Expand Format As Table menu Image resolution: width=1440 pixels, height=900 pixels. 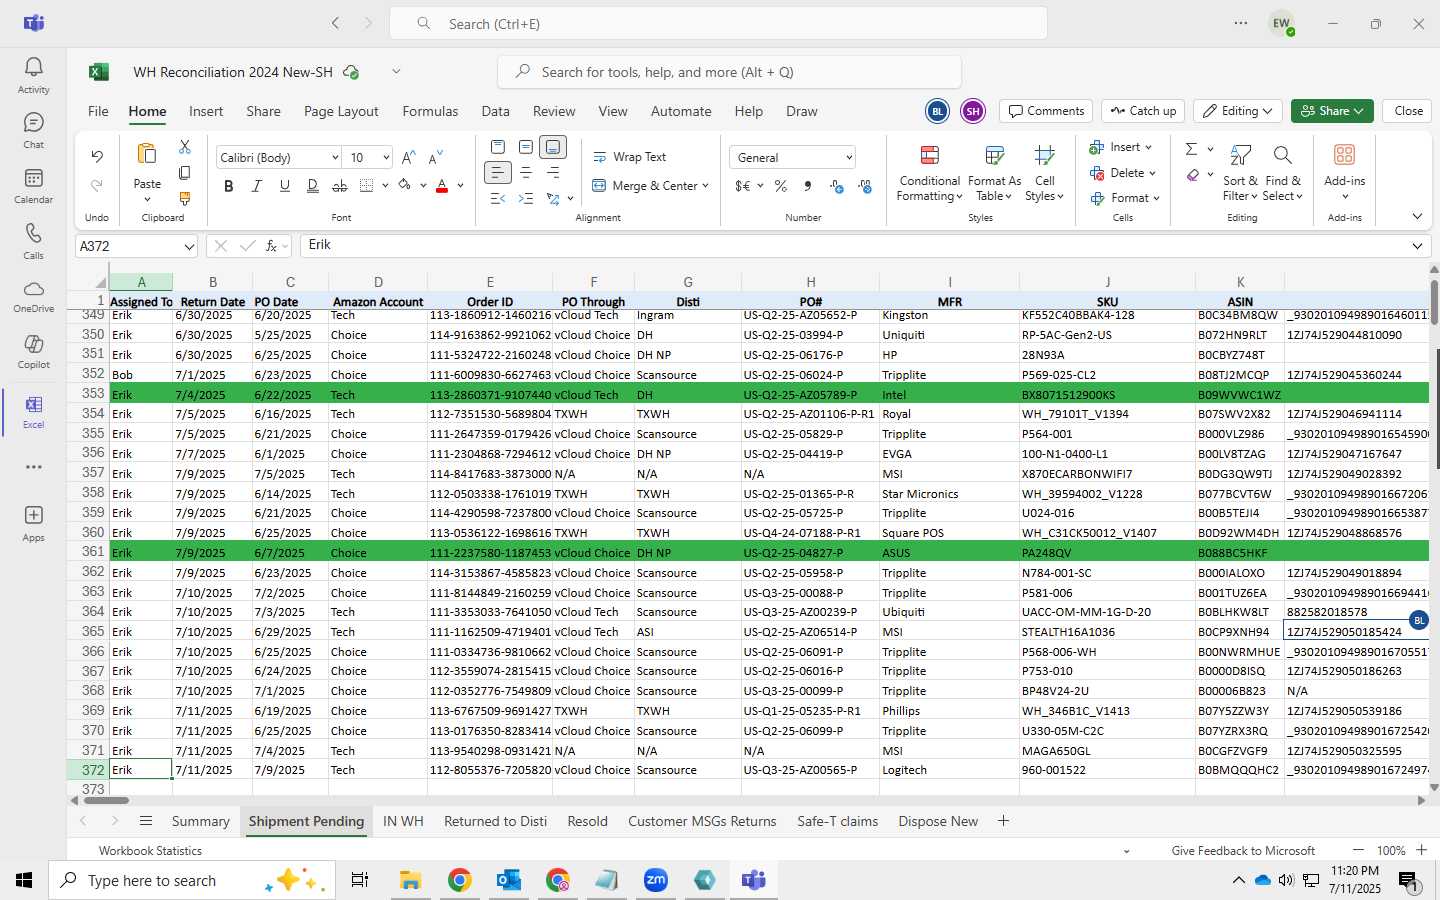click(994, 174)
